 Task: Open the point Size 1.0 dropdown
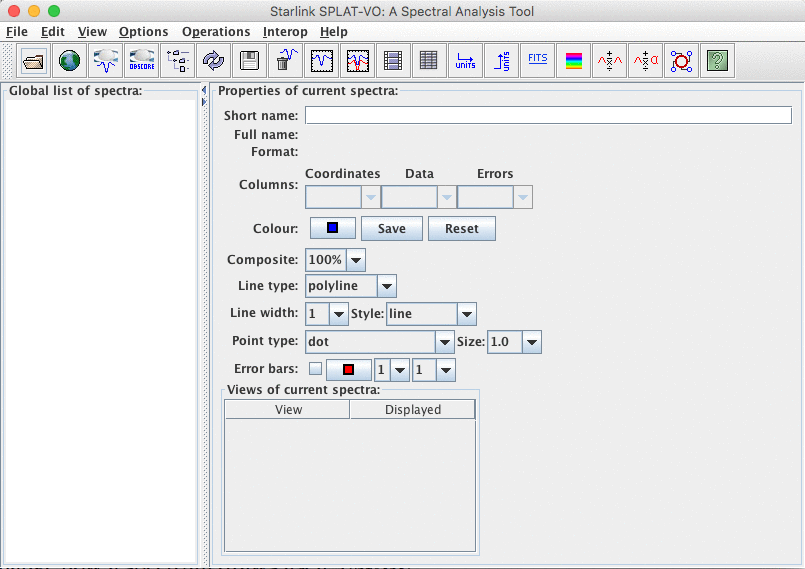click(531, 342)
